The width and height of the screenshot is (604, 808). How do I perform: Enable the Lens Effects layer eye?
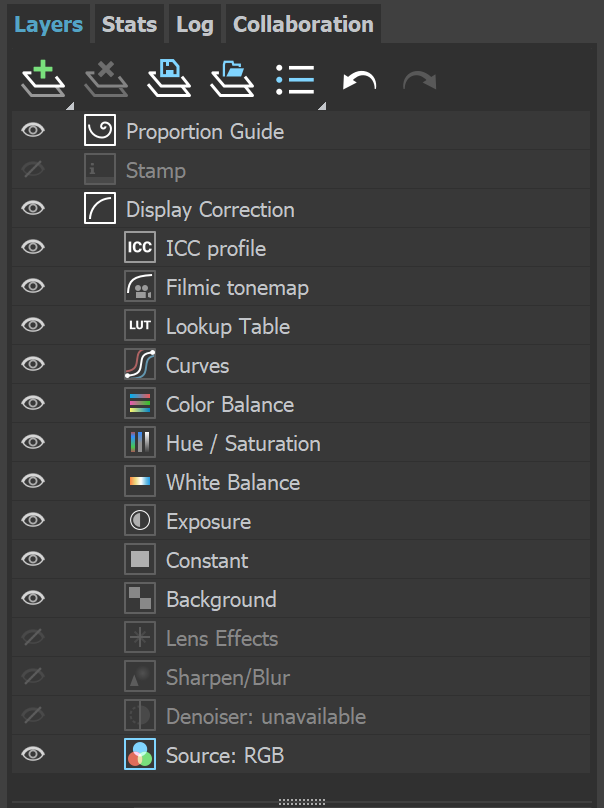[33, 637]
